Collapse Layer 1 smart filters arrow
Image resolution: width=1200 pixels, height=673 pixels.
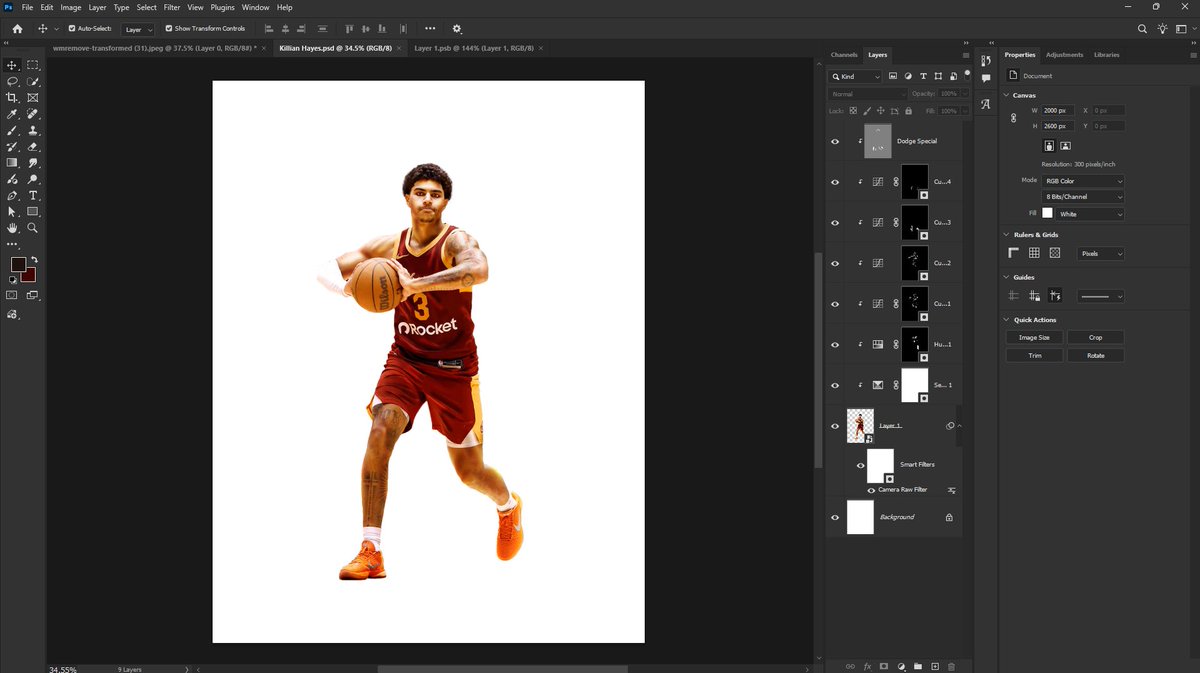click(959, 426)
